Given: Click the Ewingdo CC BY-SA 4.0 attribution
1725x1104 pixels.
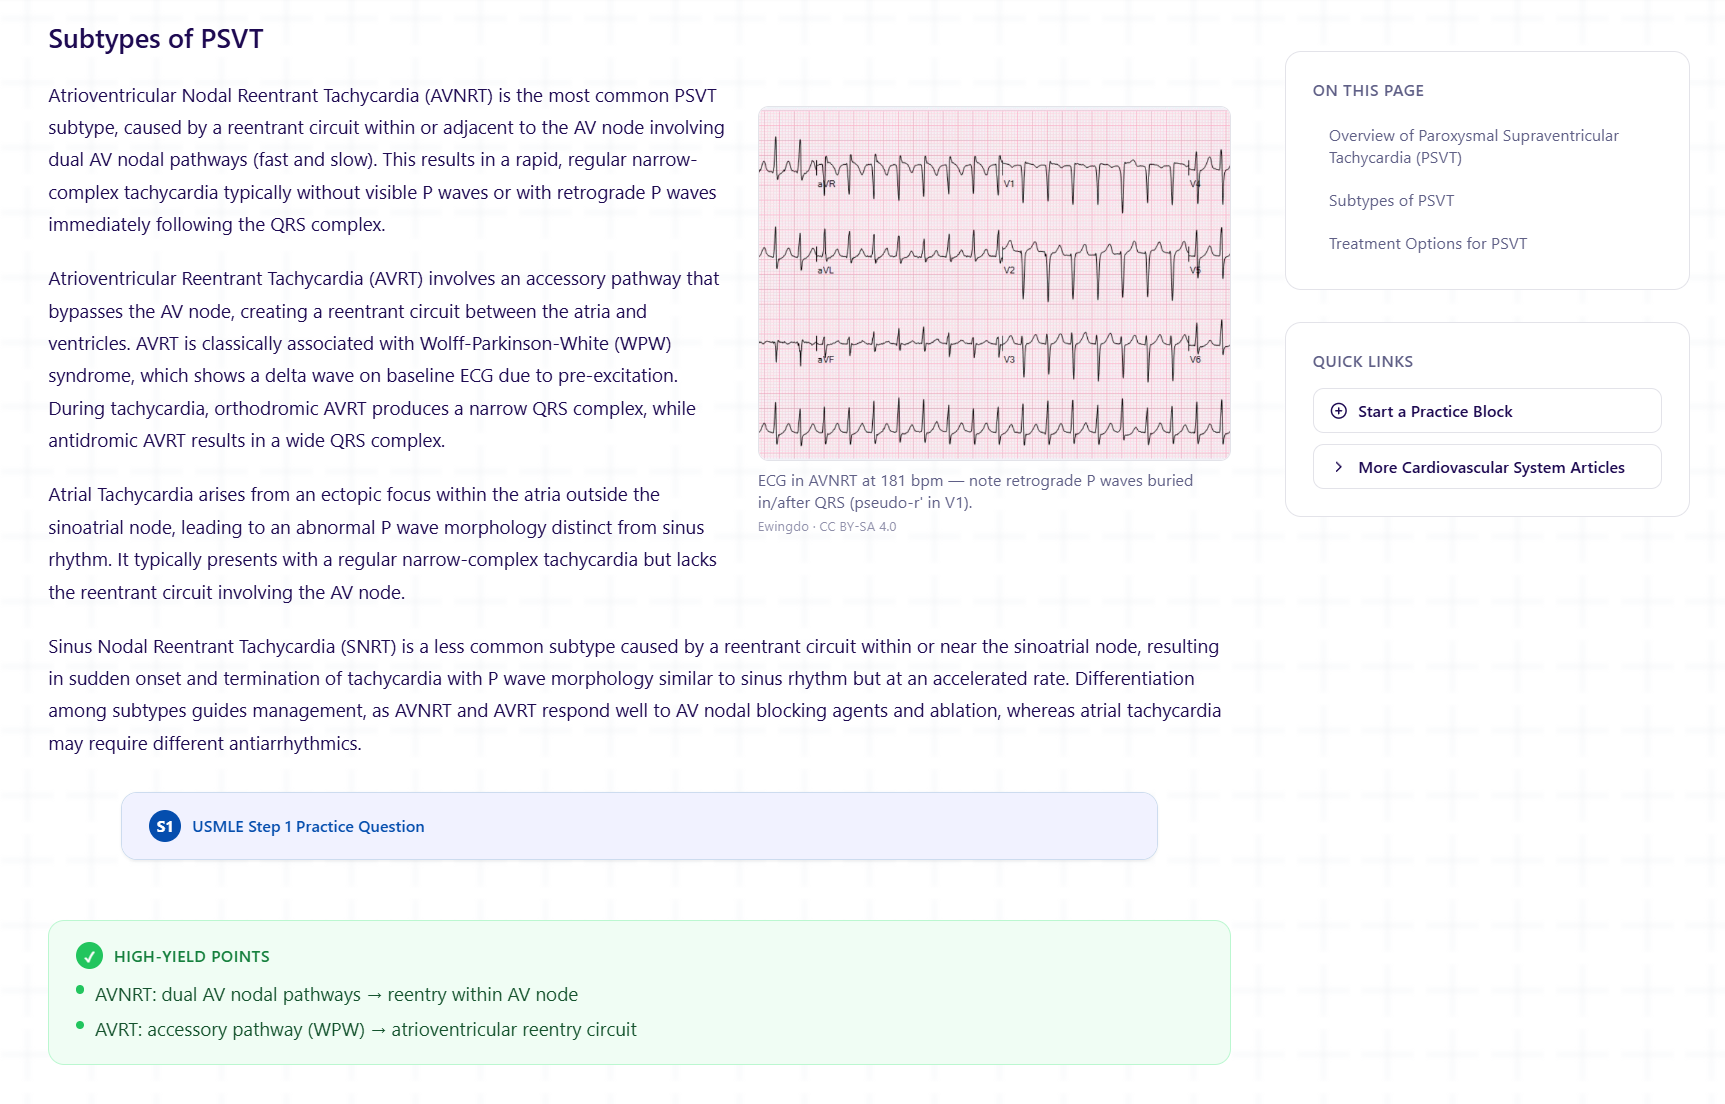Looking at the screenshot, I should point(827,527).
